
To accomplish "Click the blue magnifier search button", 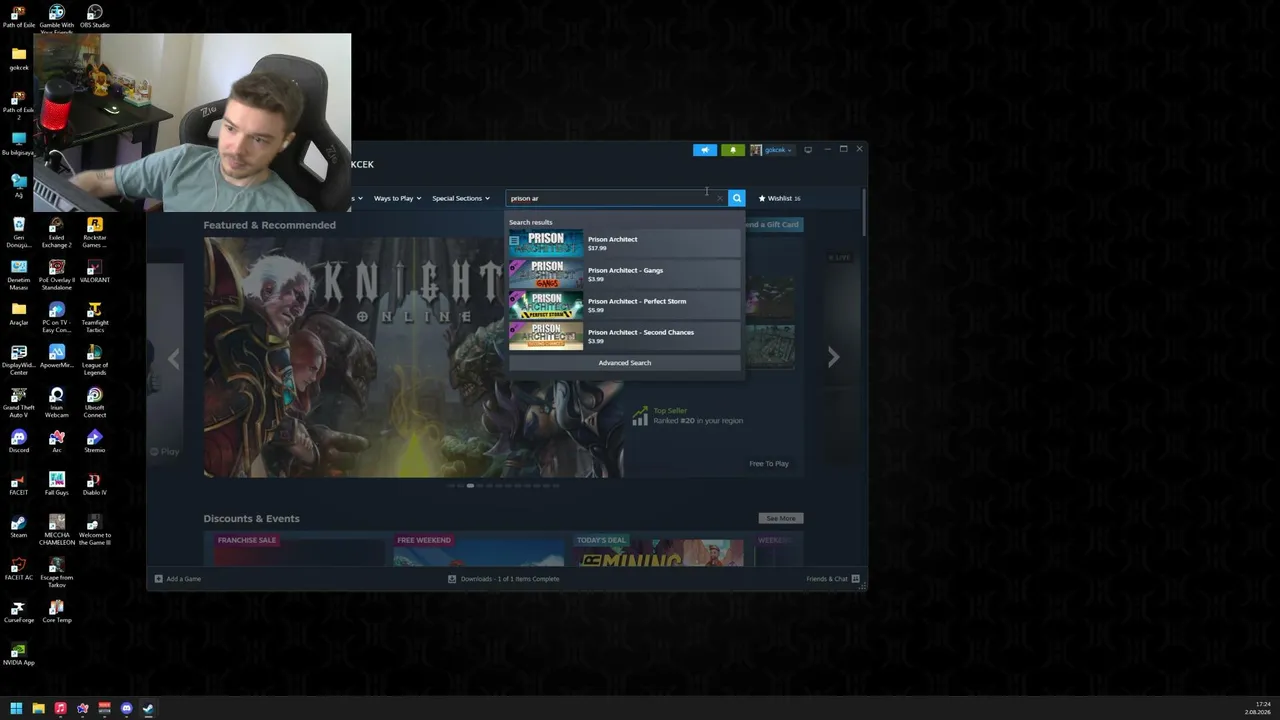I will click(737, 198).
